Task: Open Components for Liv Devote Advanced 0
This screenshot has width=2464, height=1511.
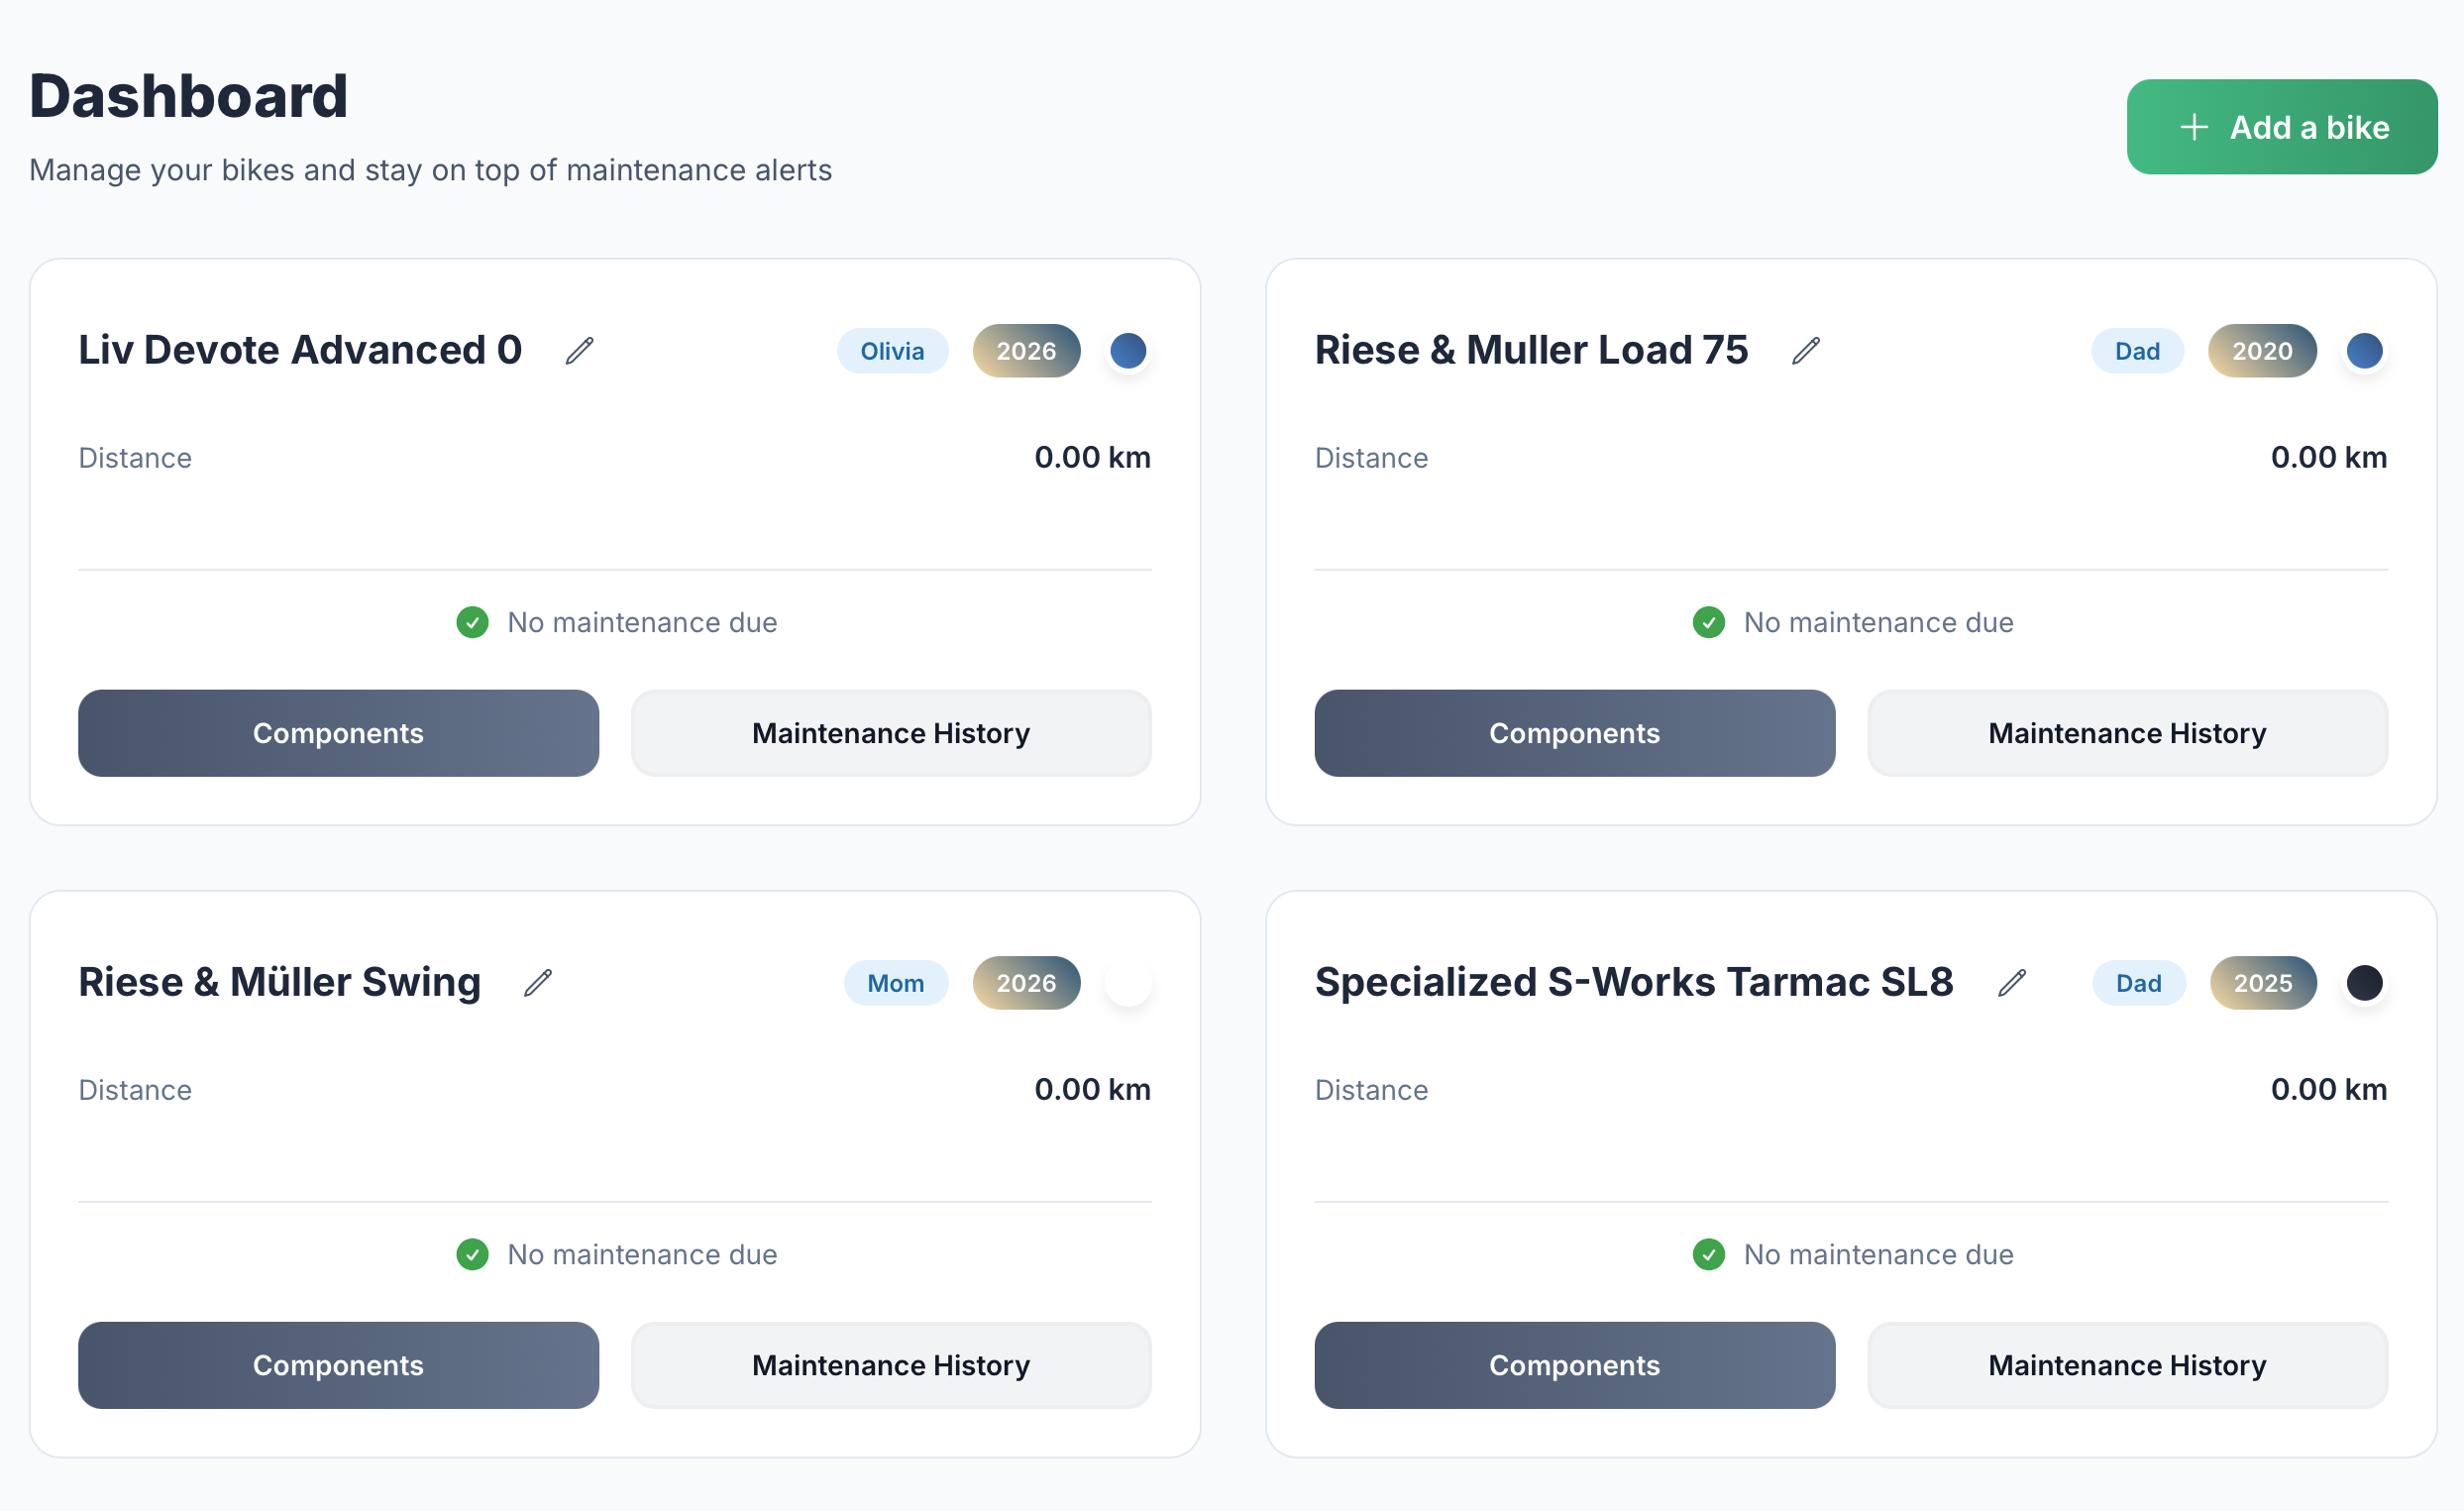Action: coord(338,733)
